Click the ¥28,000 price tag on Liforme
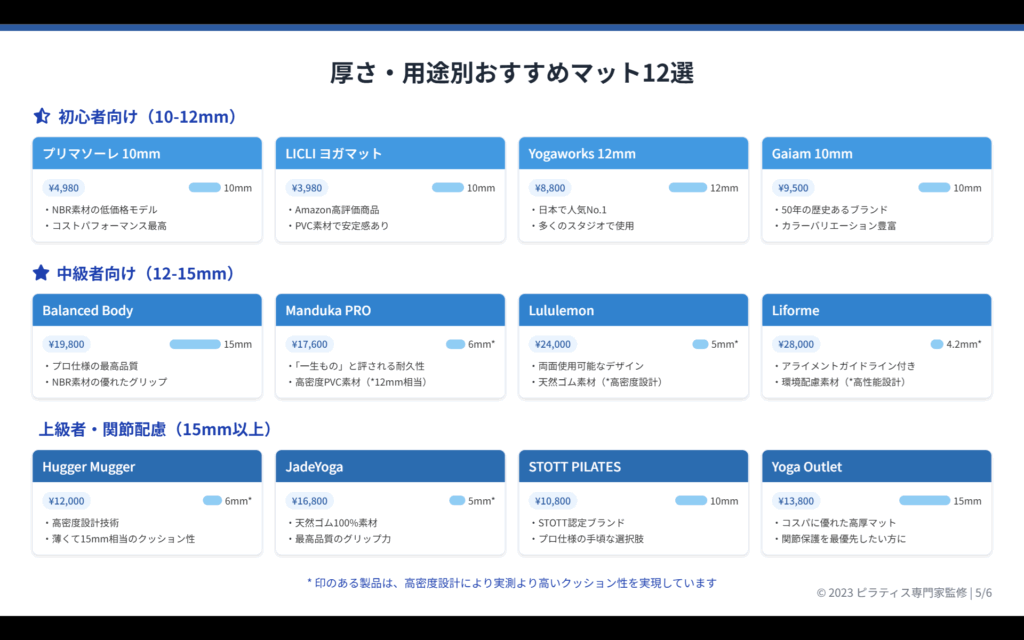This screenshot has width=1024, height=640. pyautogui.click(x=796, y=344)
